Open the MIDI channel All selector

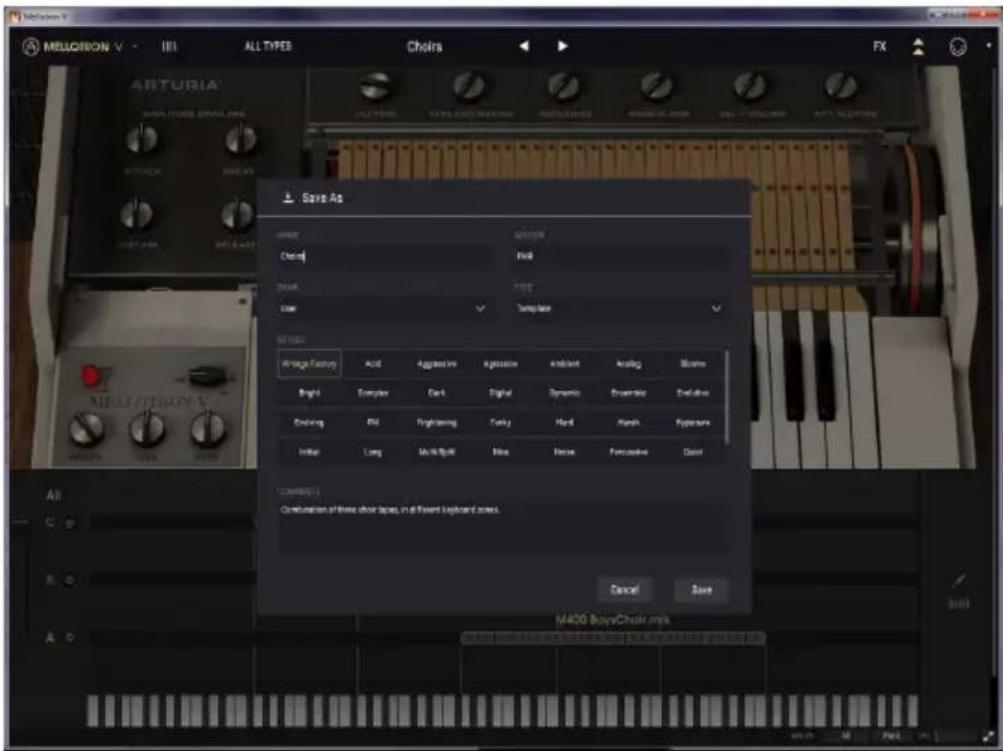click(846, 736)
